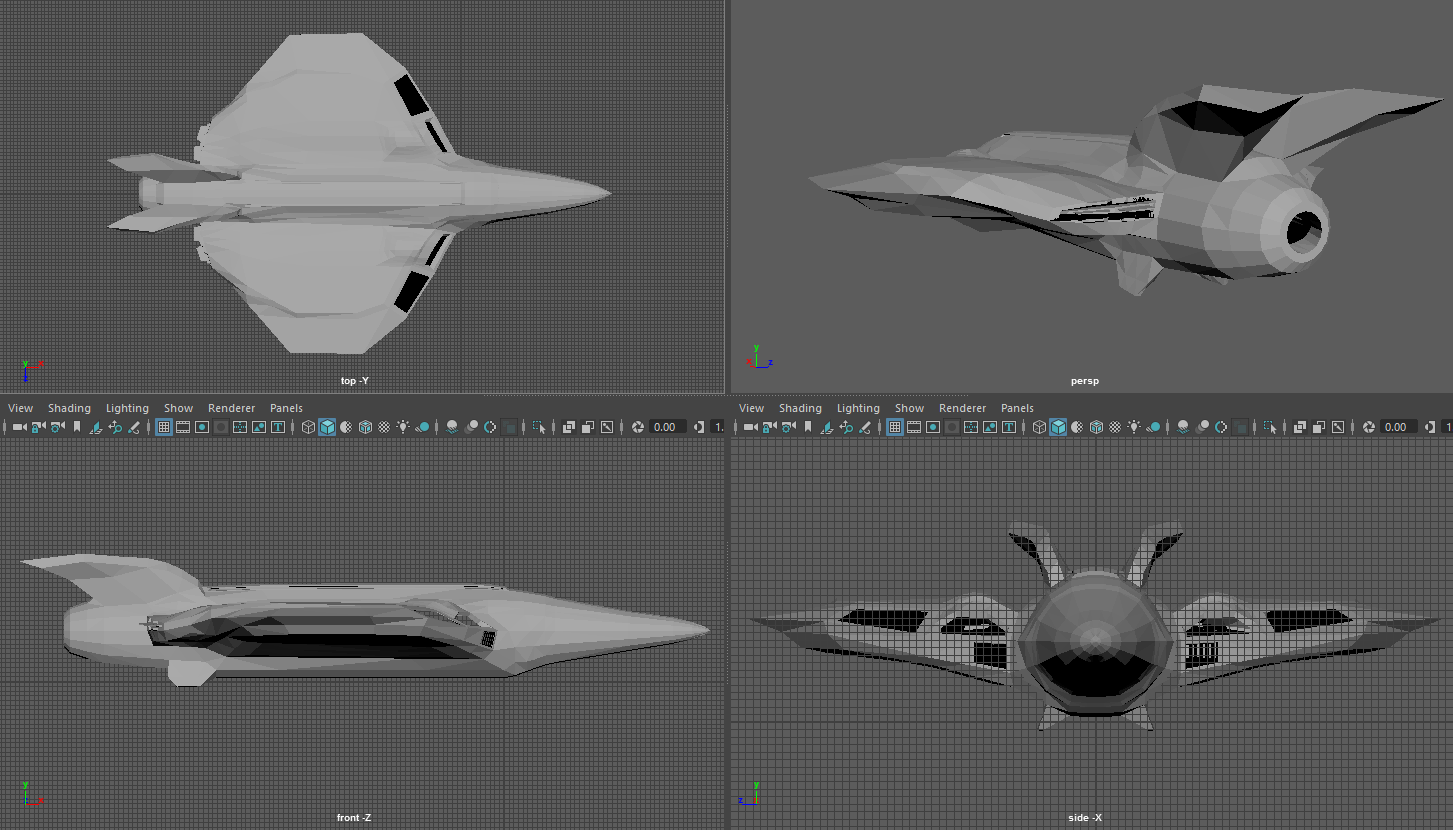The height and width of the screenshot is (830, 1453).
Task: Click Select Camera icon in front view toolbar
Action: tap(18, 427)
